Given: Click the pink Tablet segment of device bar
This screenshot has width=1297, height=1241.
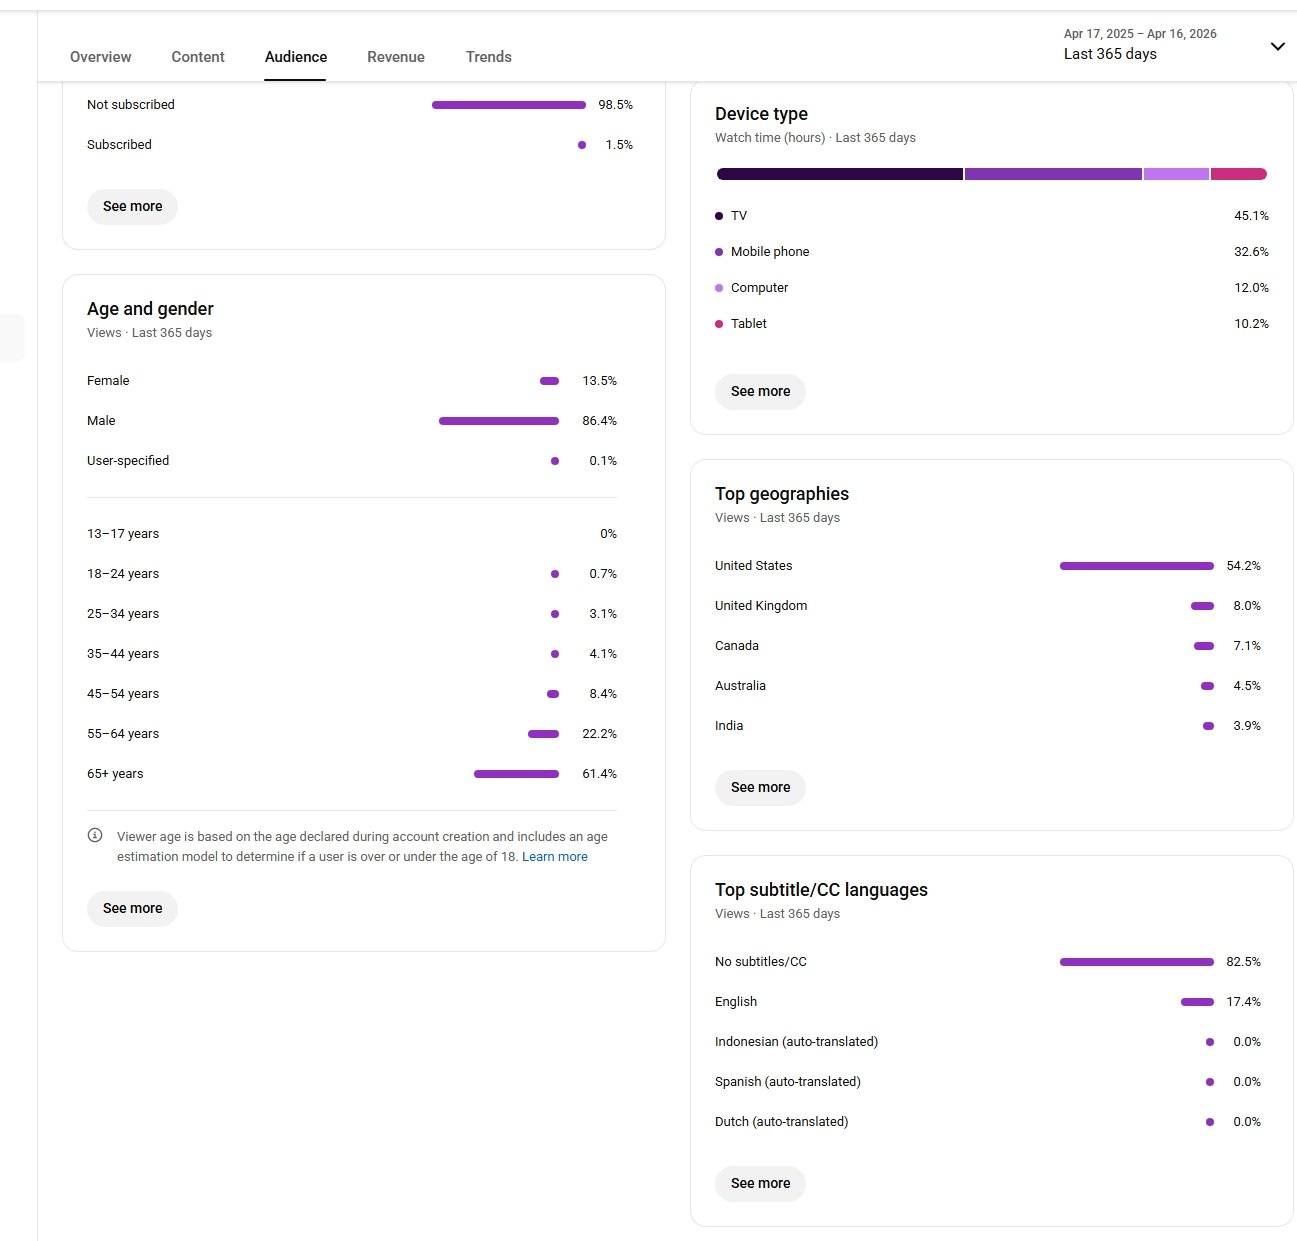Looking at the screenshot, I should coord(1238,174).
